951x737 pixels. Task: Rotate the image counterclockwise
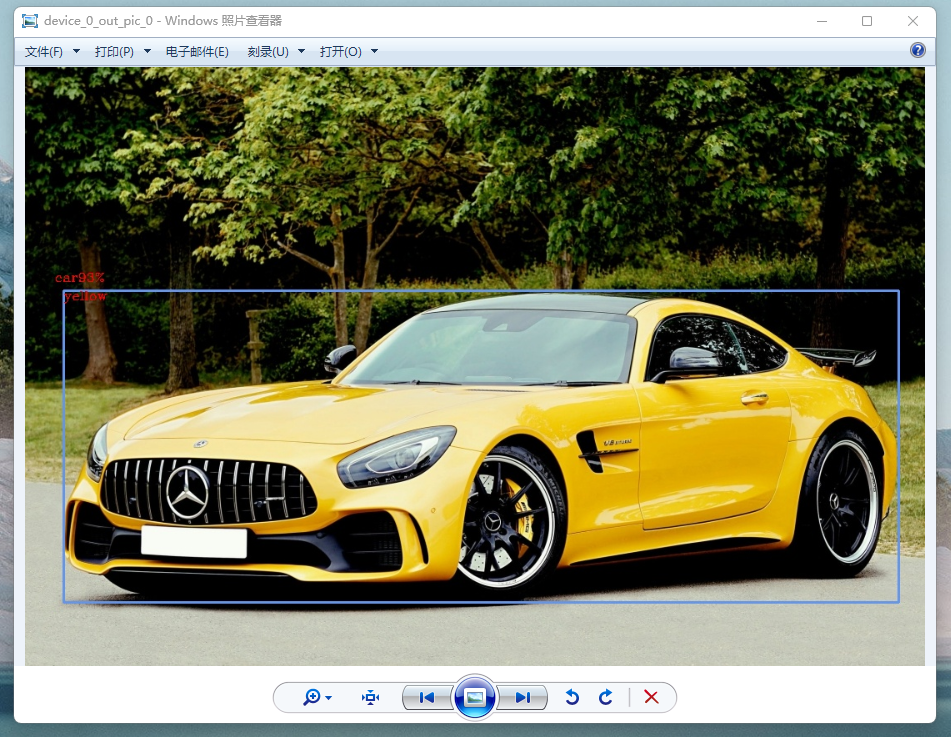572,698
